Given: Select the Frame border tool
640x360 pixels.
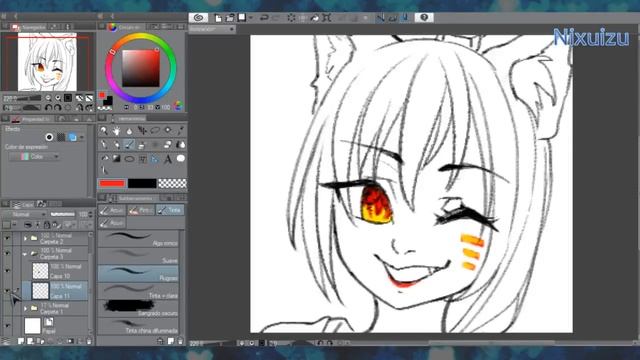Looking at the screenshot, I should coord(142,159).
